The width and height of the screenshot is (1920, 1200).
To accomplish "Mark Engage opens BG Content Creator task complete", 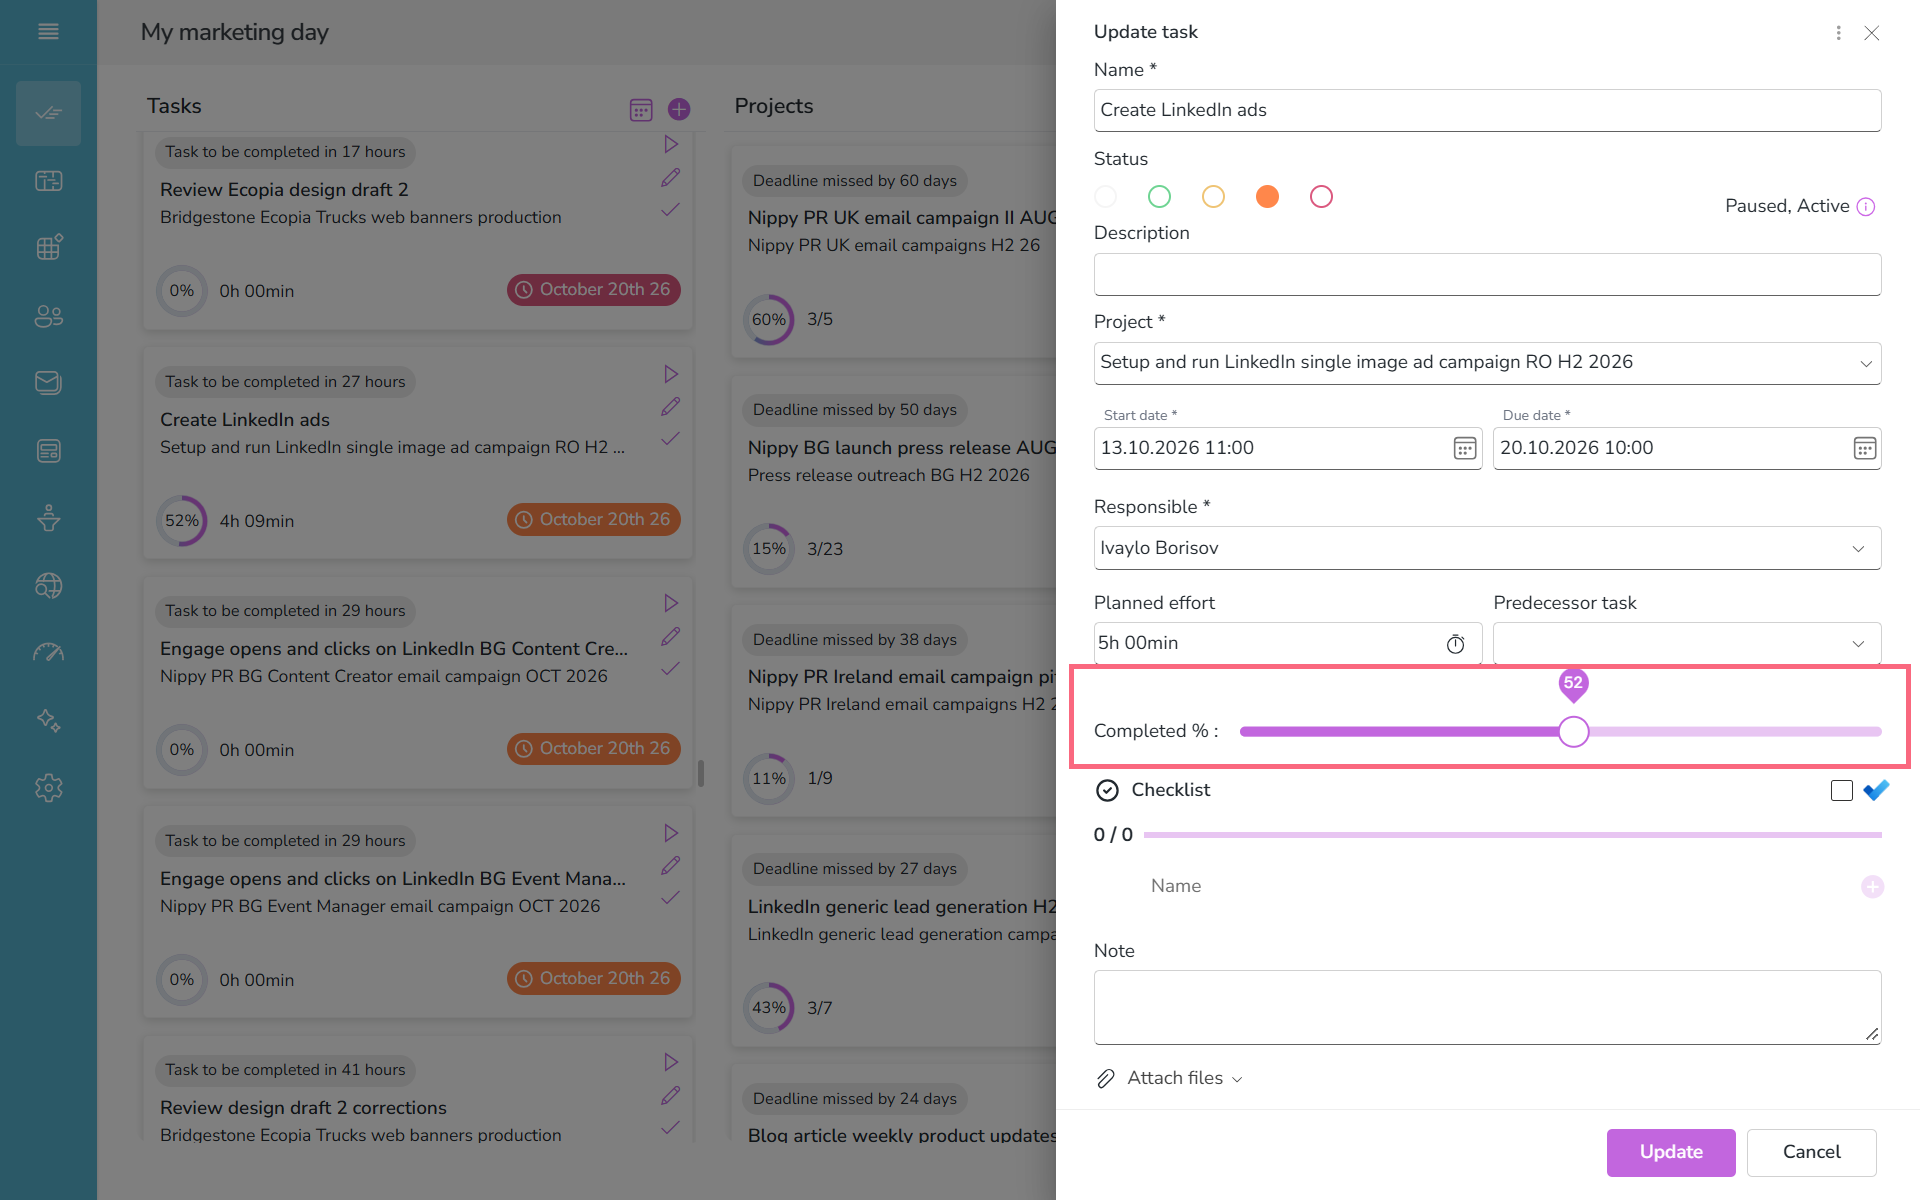I will coord(671,669).
